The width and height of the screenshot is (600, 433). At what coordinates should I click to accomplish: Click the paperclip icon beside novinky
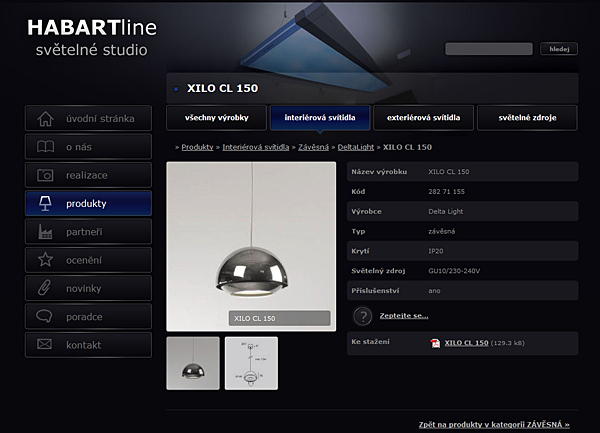44,288
